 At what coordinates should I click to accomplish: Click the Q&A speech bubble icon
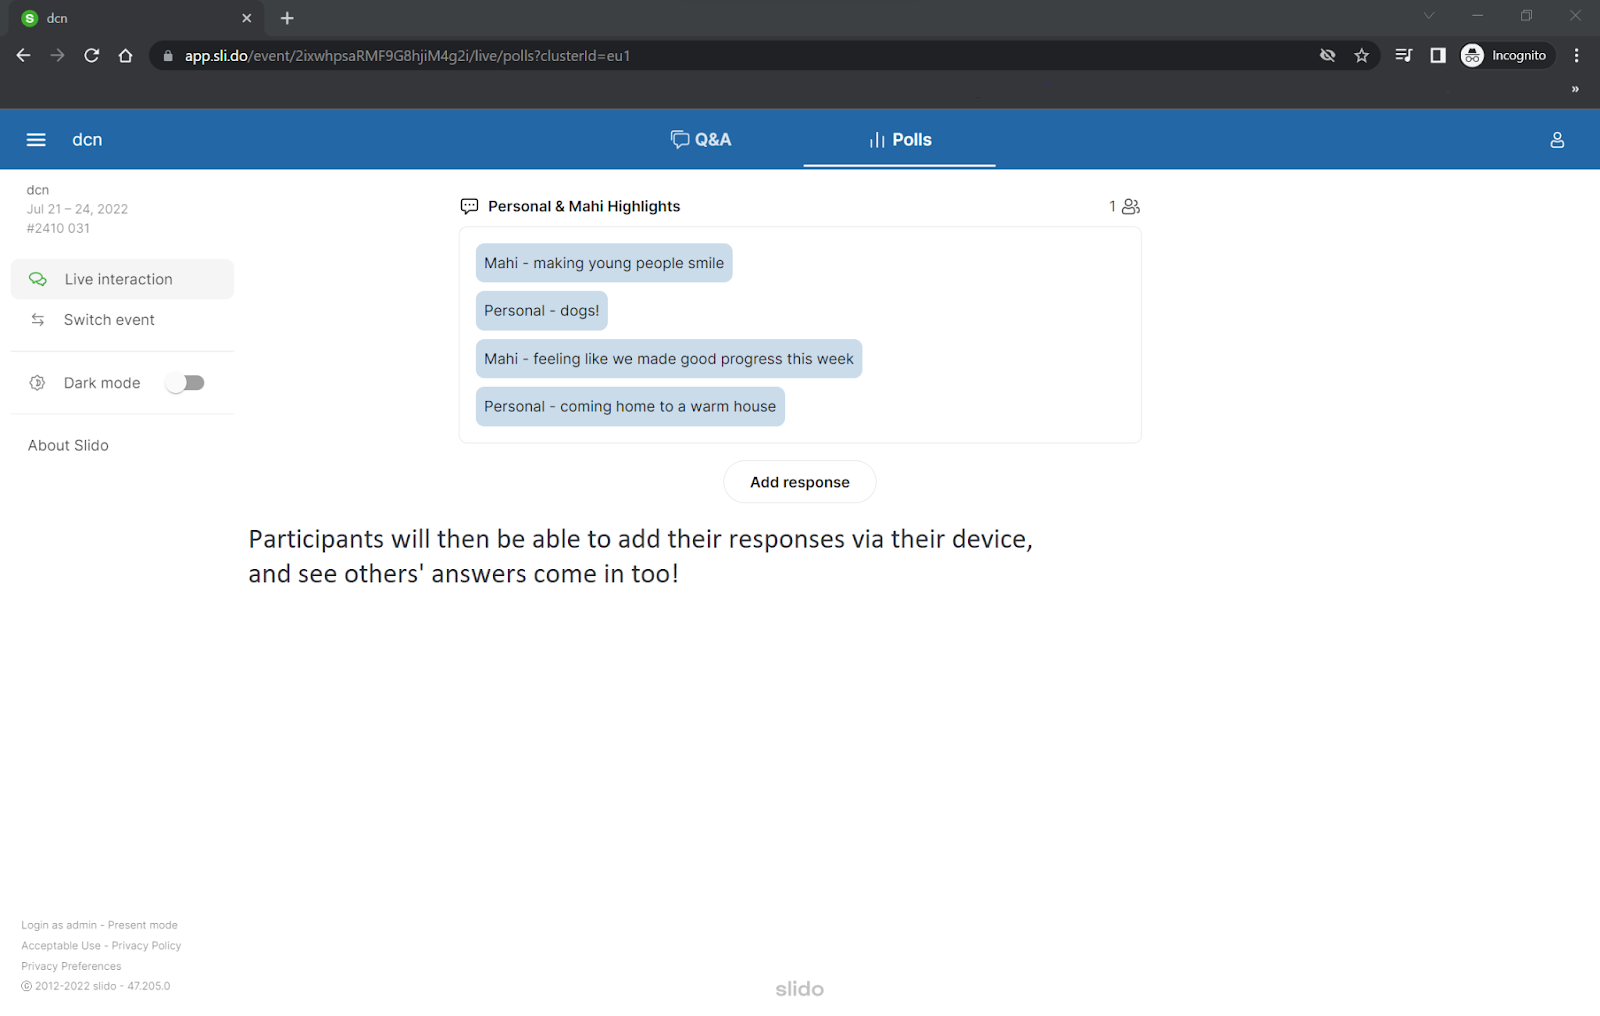(680, 140)
